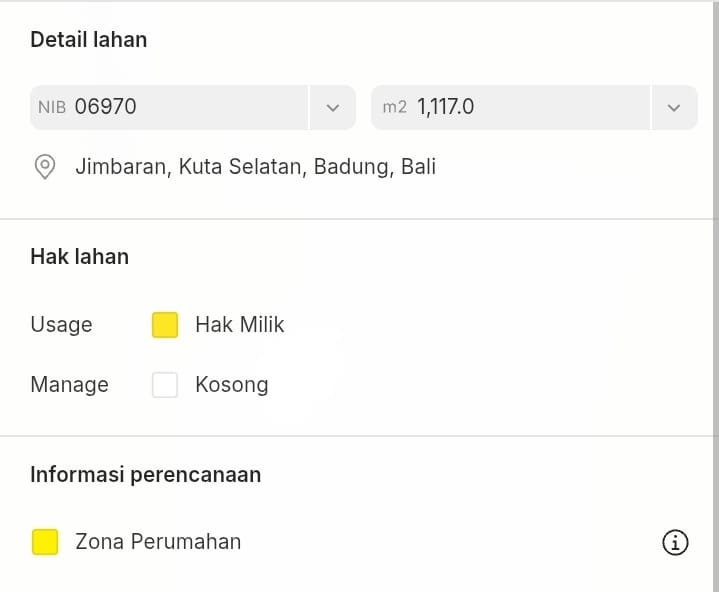
Task: Select the yellow Hak Milik swatch
Action: [165, 325]
